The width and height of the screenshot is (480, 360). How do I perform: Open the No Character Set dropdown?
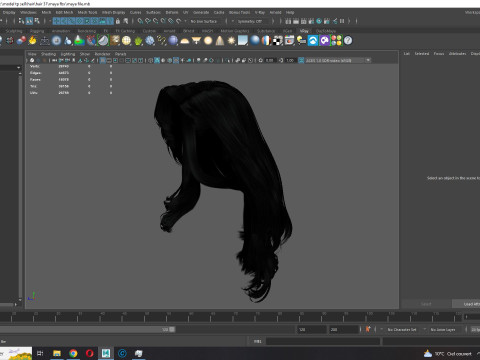point(402,330)
